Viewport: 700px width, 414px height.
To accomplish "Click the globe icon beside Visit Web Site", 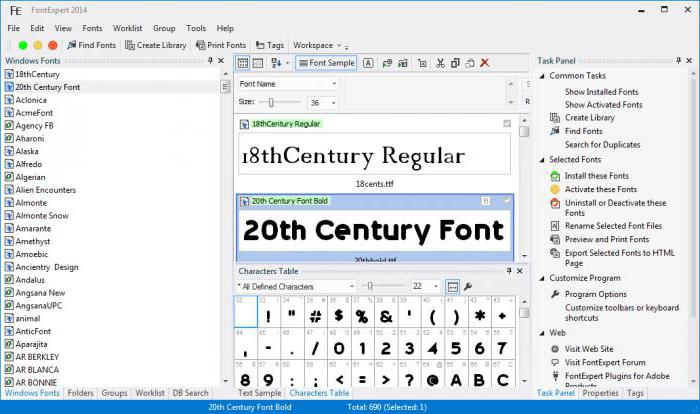I will tap(555, 349).
